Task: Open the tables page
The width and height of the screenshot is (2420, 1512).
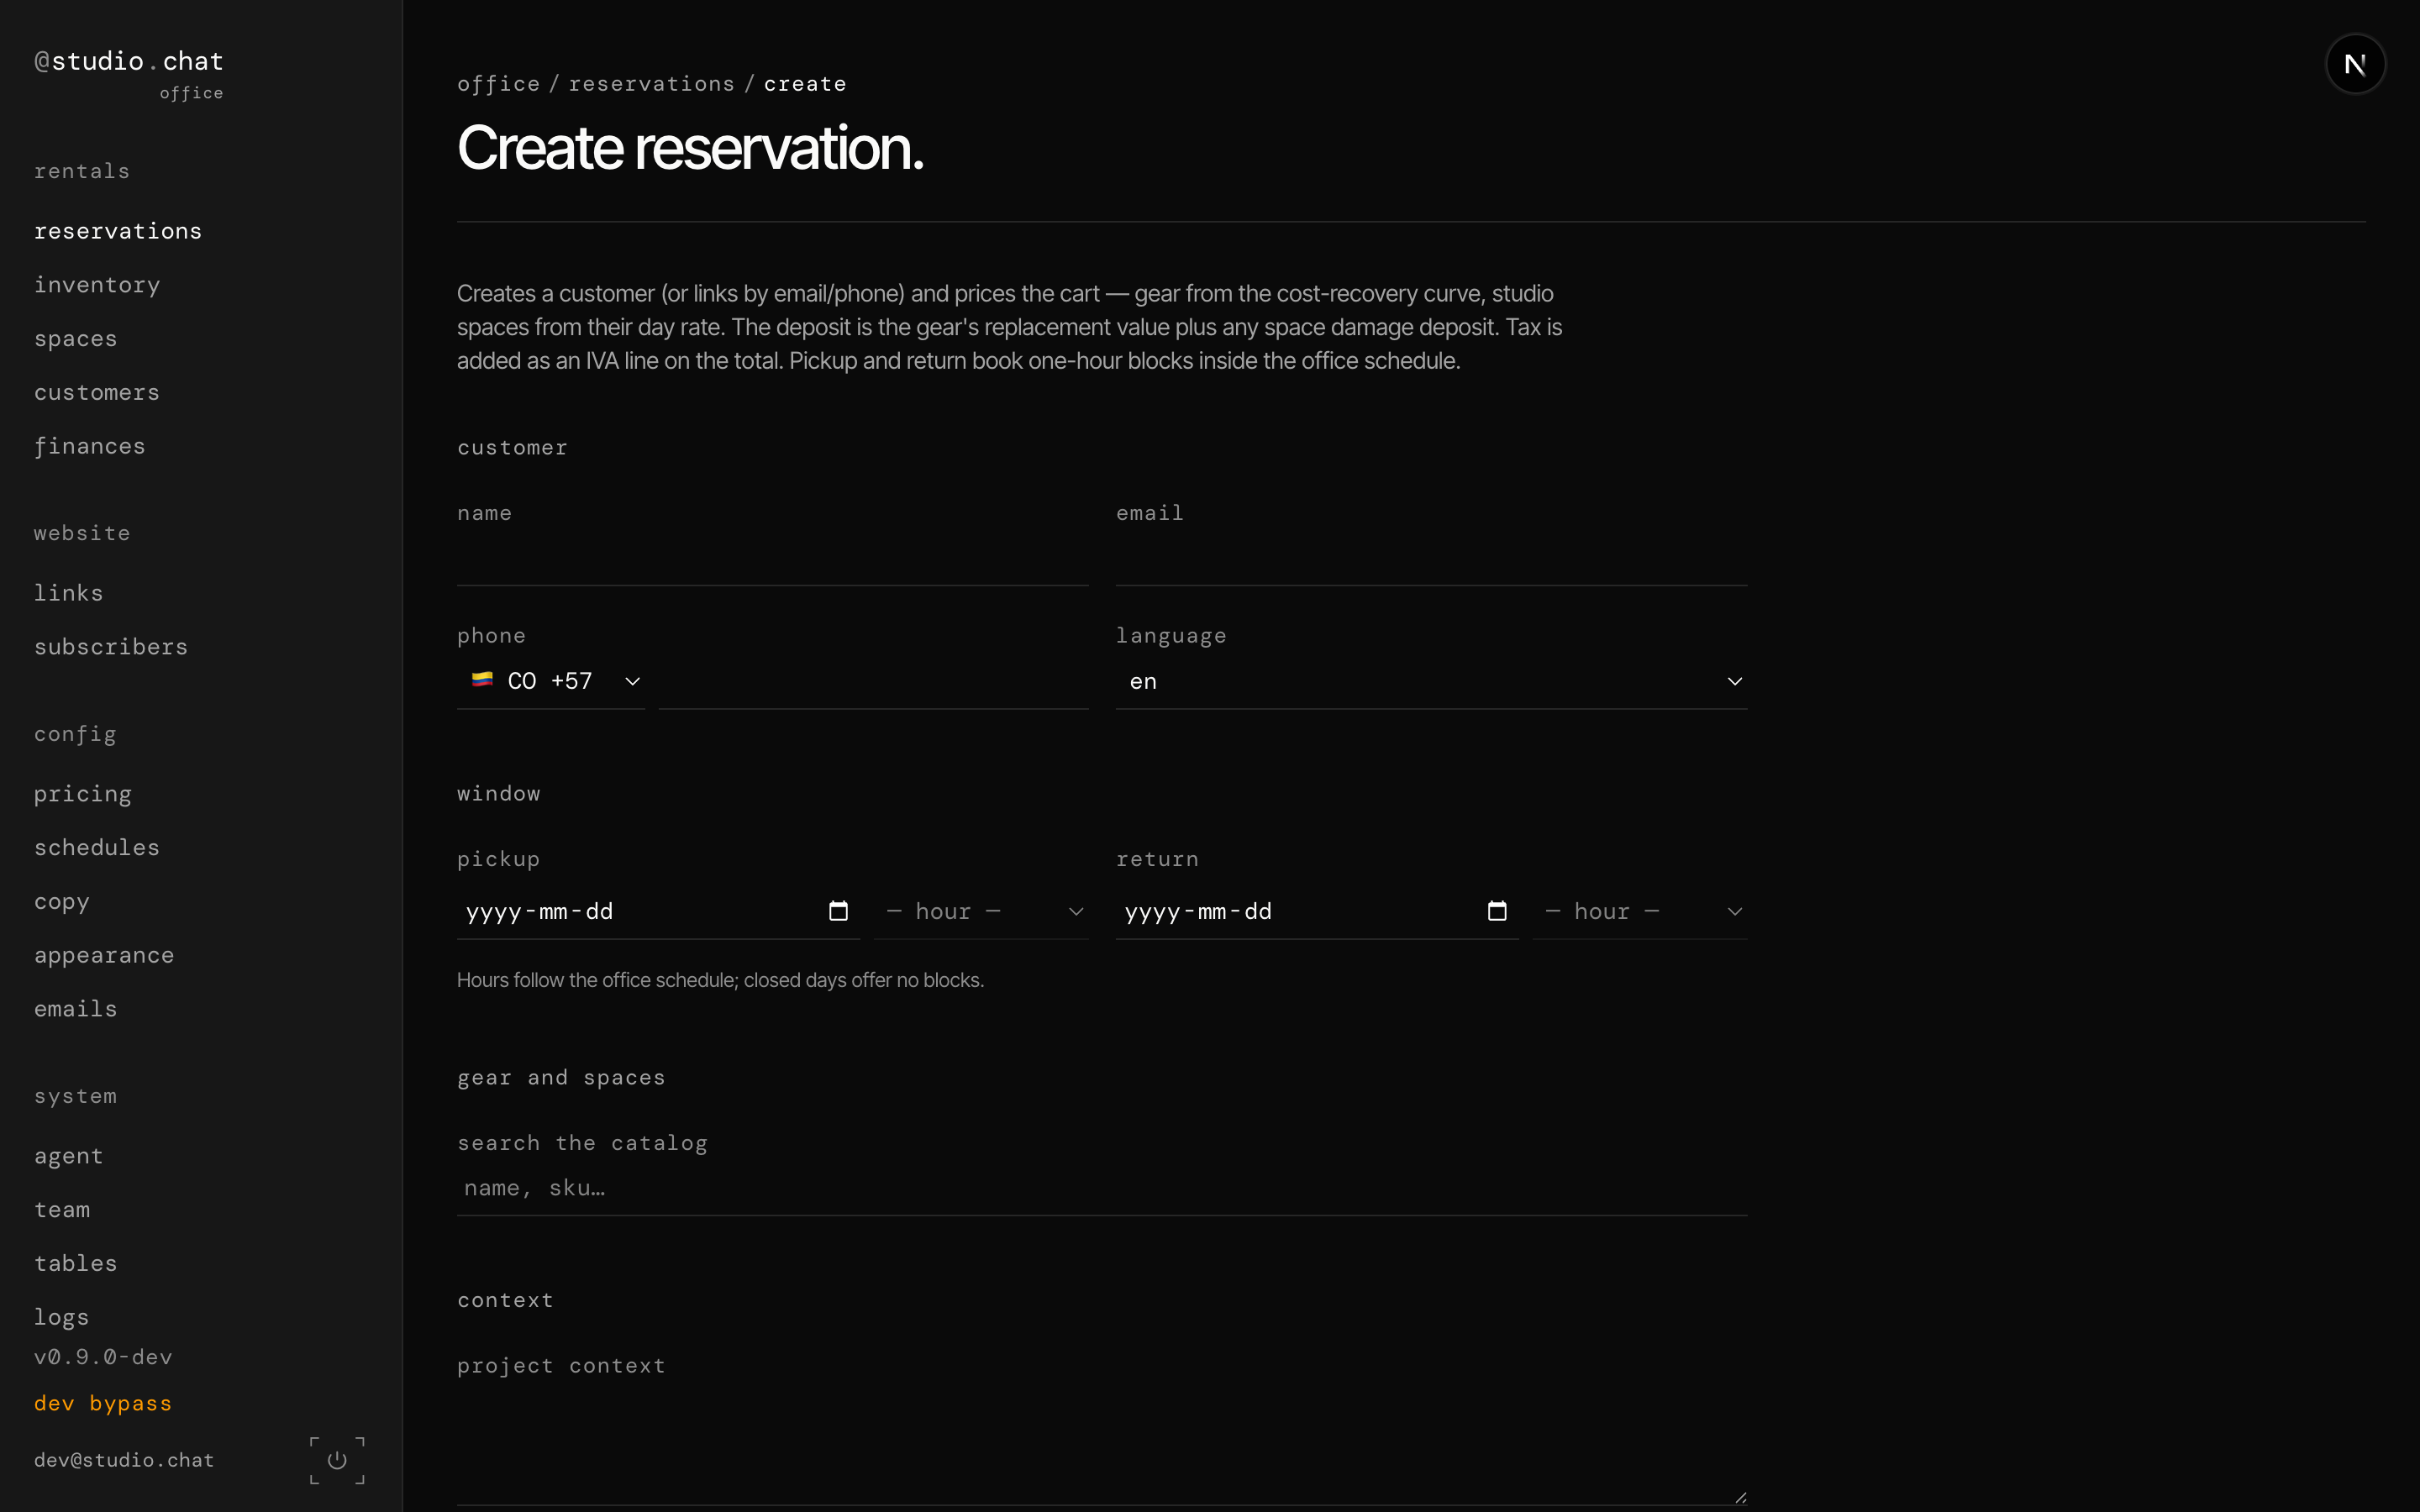Action: 76,1264
